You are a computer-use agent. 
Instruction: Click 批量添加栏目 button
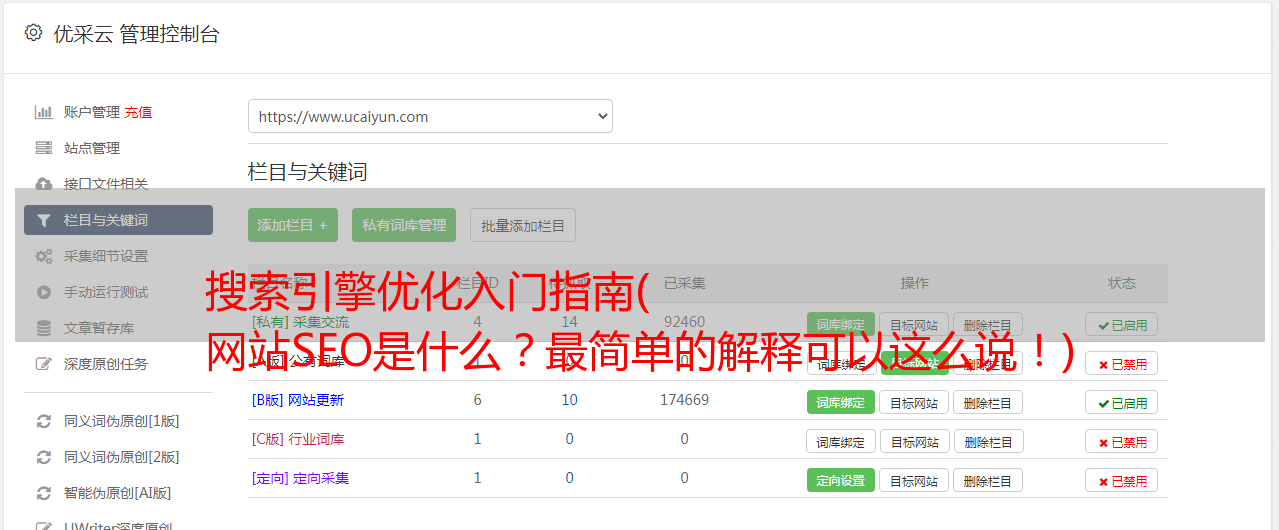click(x=523, y=225)
